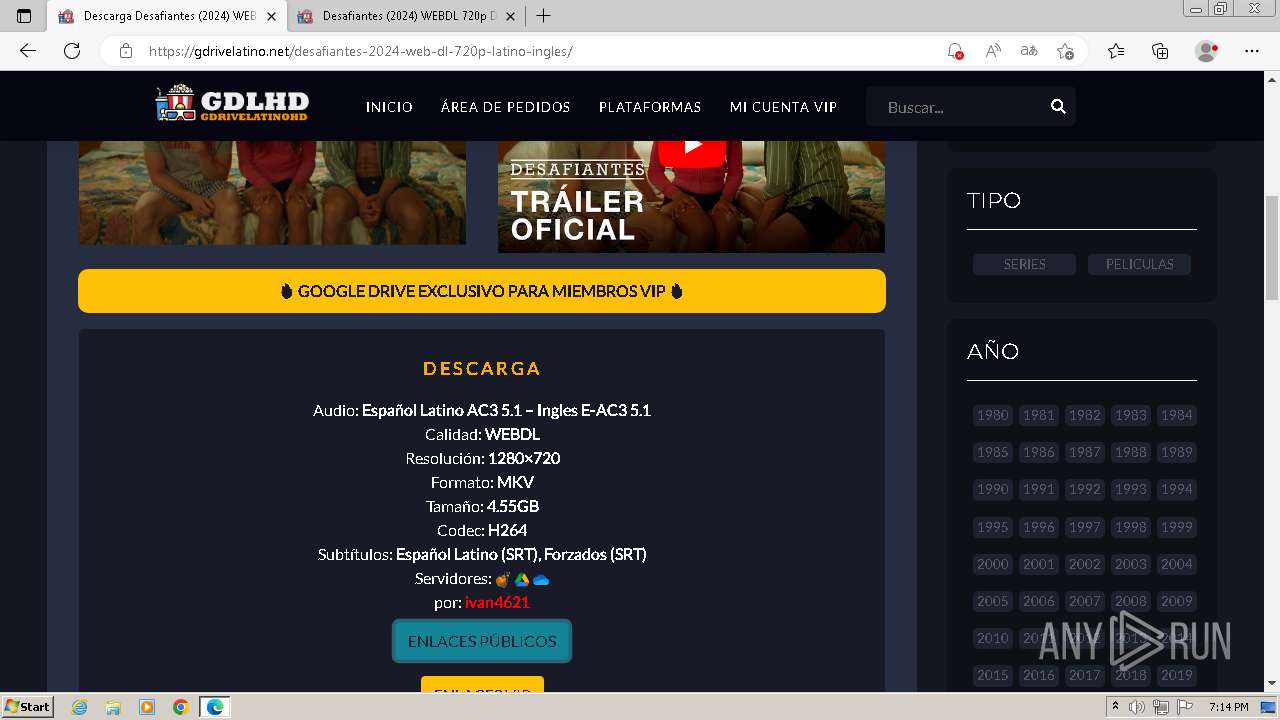Select year 2006

(x=1038, y=601)
